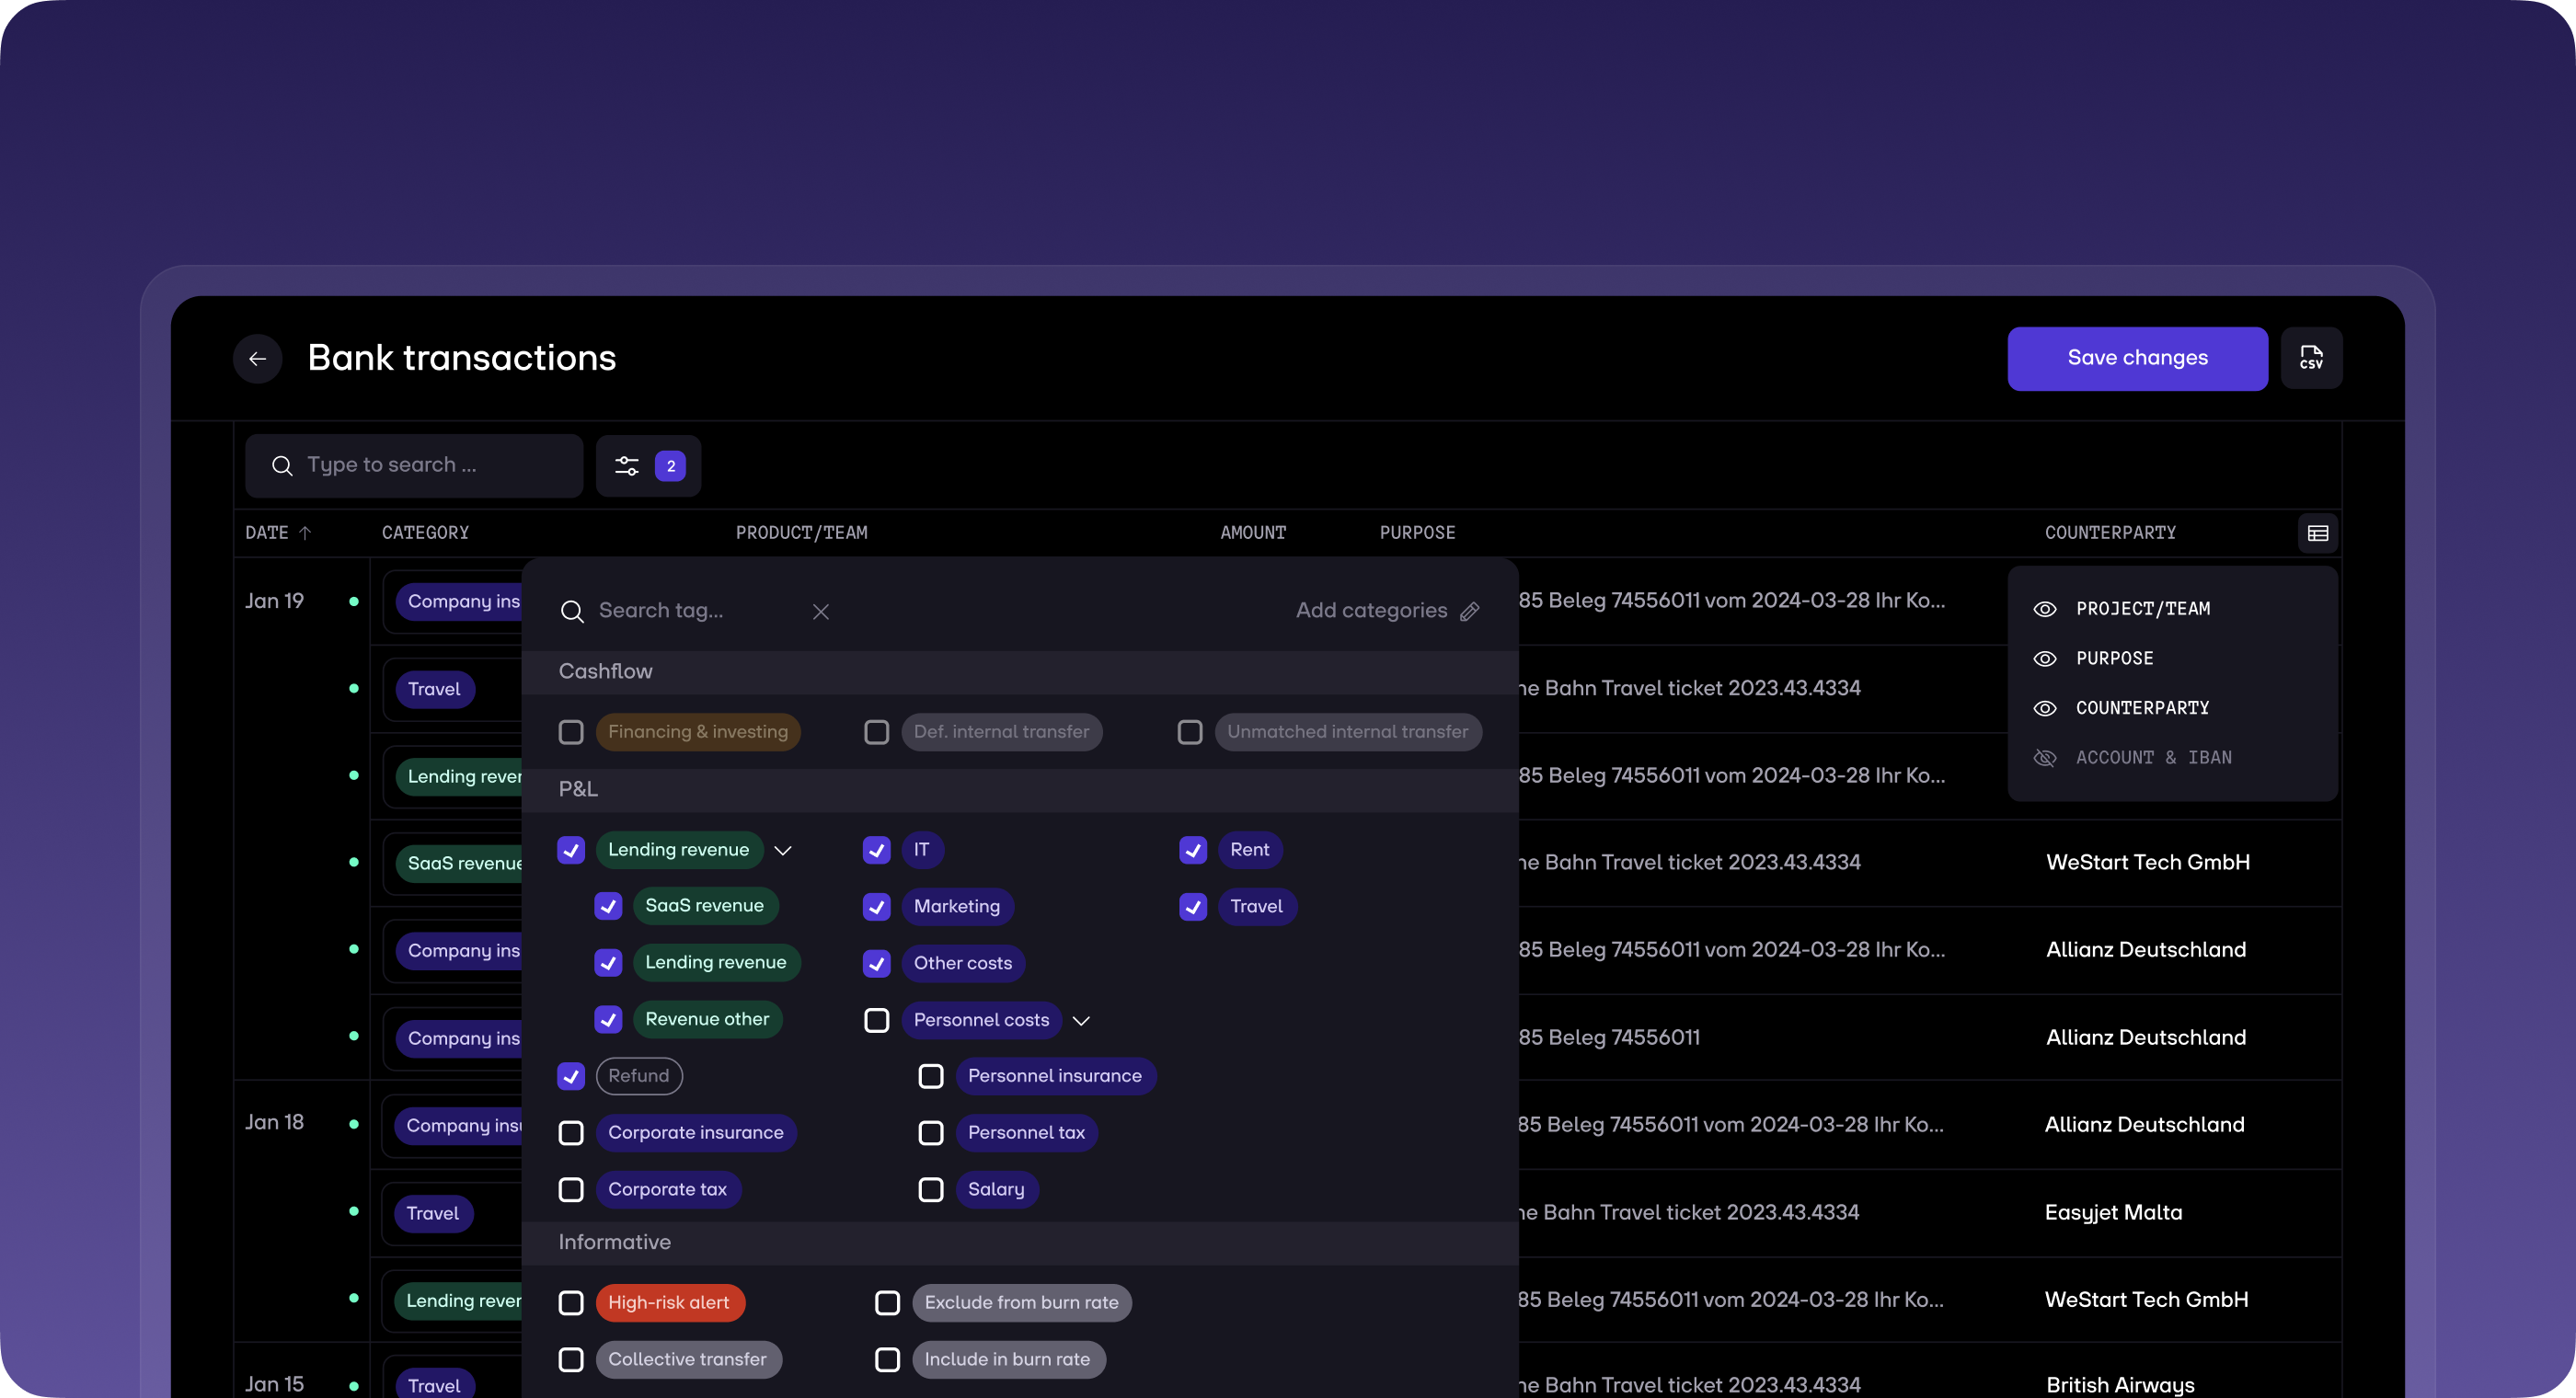Image resolution: width=2576 pixels, height=1398 pixels.
Task: Click the back arrow button
Action: click(x=258, y=359)
